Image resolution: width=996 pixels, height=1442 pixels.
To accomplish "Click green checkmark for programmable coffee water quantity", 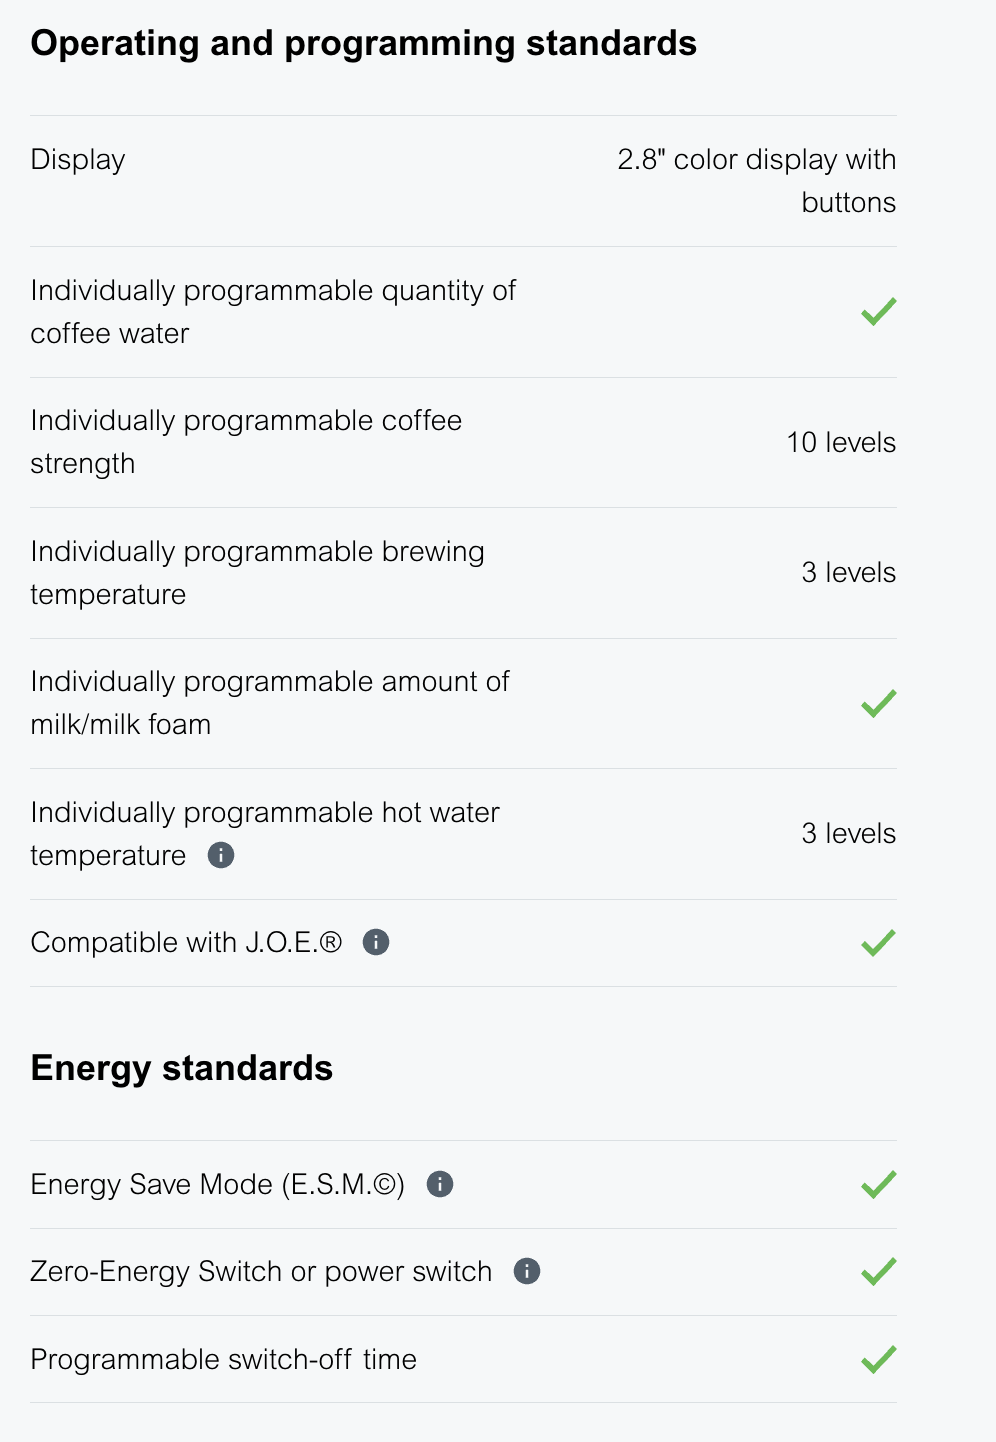I will [x=878, y=312].
